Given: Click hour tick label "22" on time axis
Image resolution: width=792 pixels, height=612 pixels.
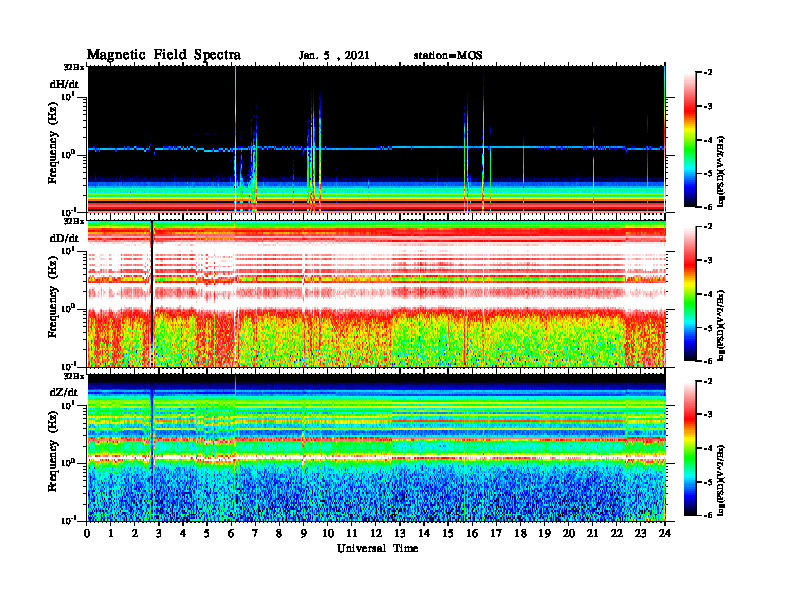Looking at the screenshot, I should coord(617,534).
